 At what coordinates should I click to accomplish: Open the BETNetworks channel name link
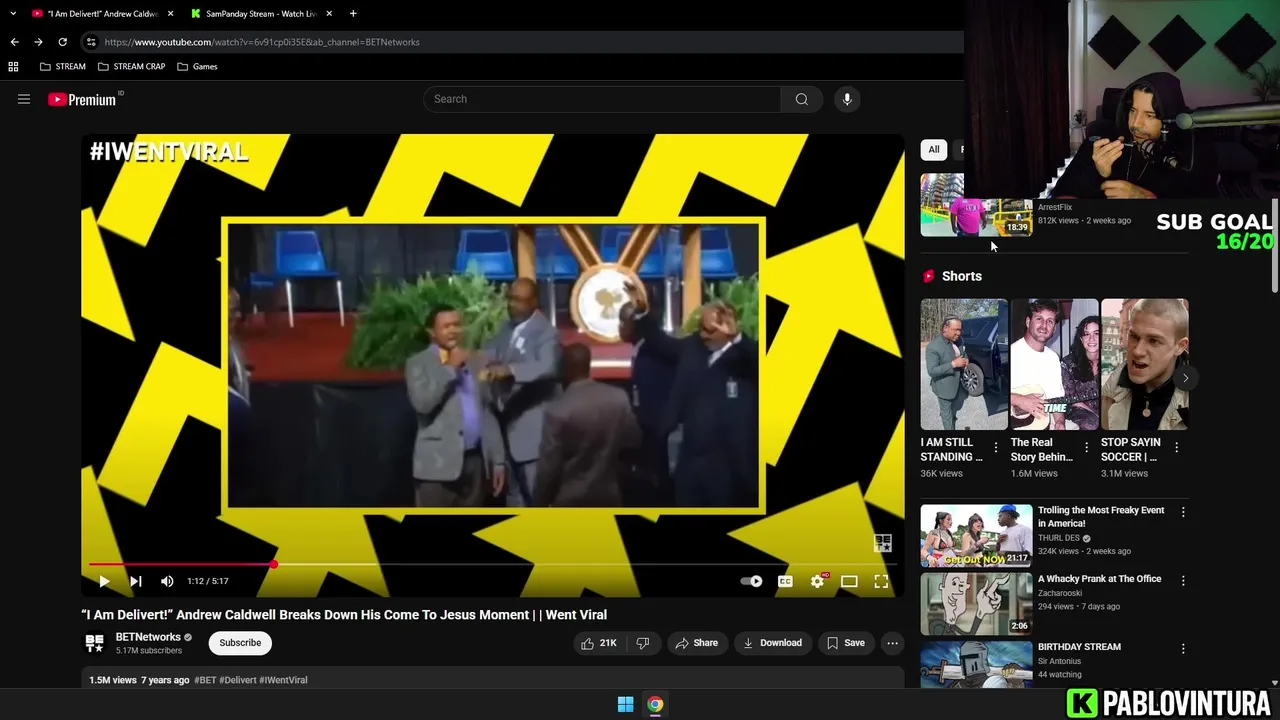[148, 637]
